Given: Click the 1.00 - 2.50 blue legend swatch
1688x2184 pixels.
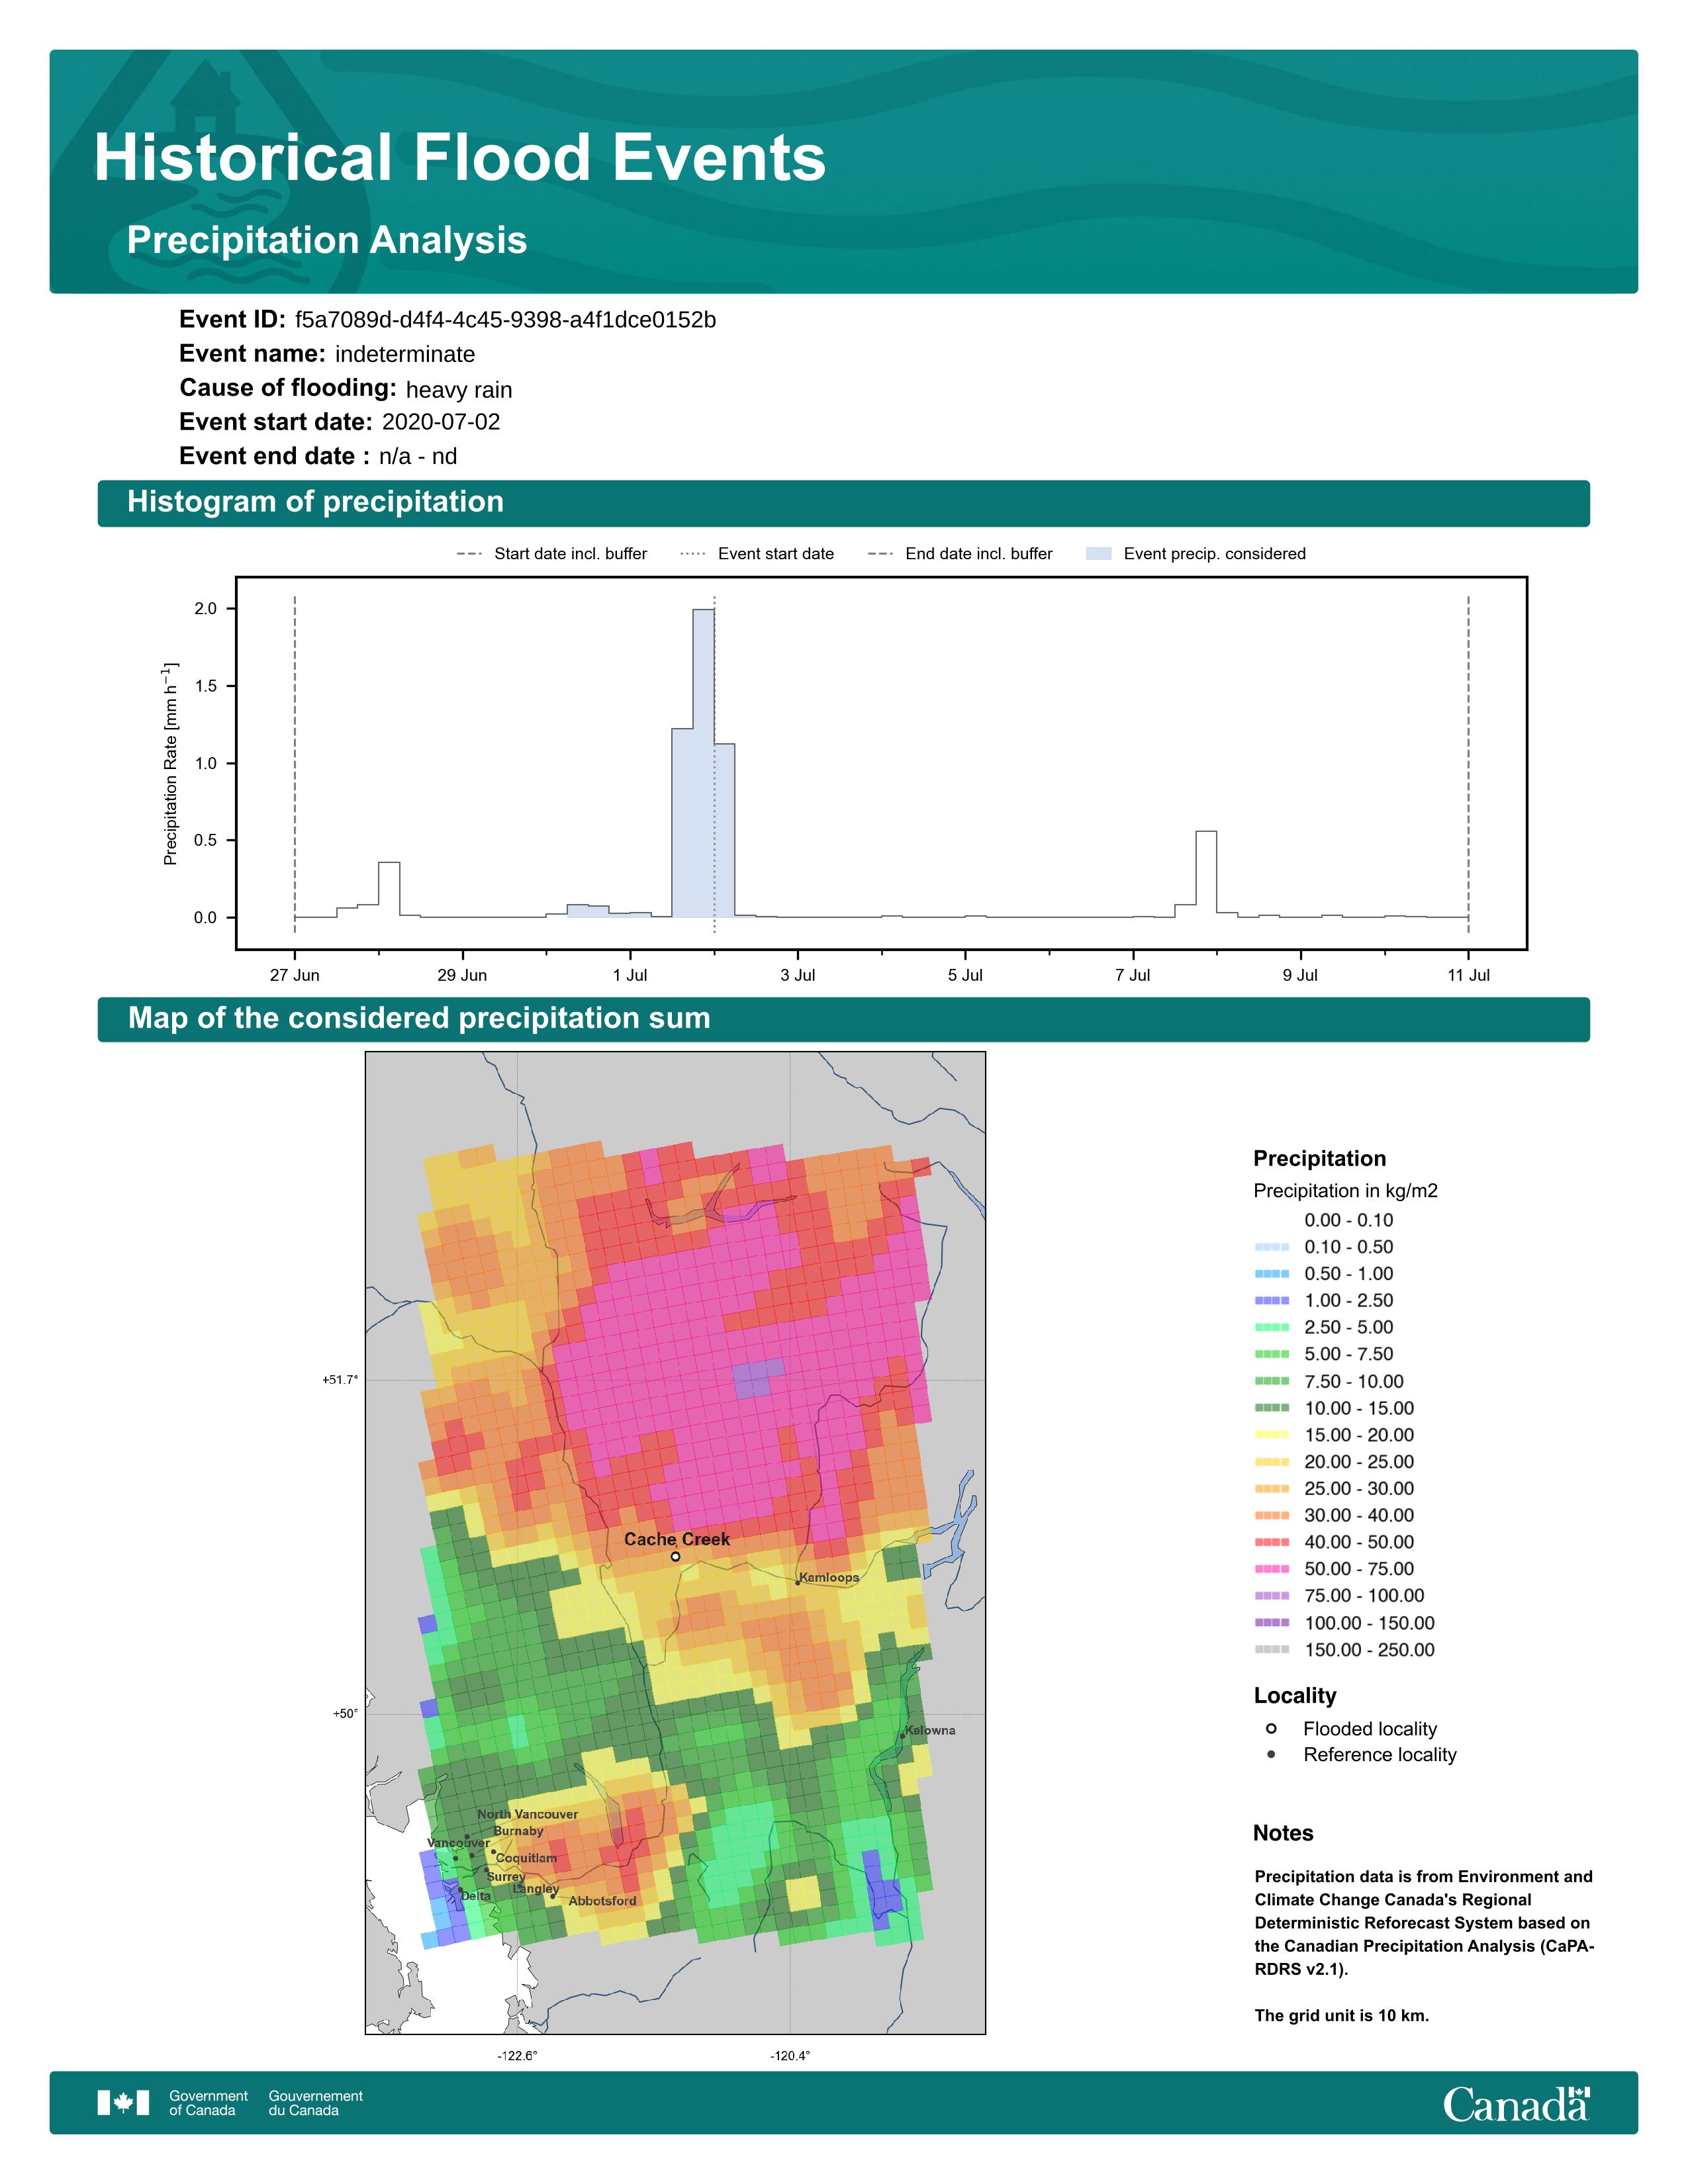Looking at the screenshot, I should click(1271, 1300).
